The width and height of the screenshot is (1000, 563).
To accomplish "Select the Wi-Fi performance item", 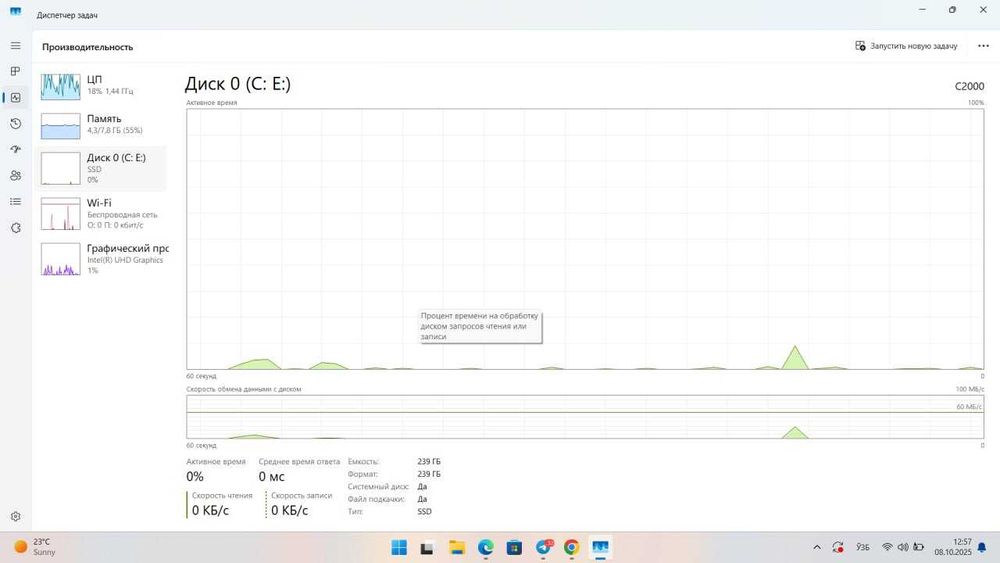I will 102,214.
